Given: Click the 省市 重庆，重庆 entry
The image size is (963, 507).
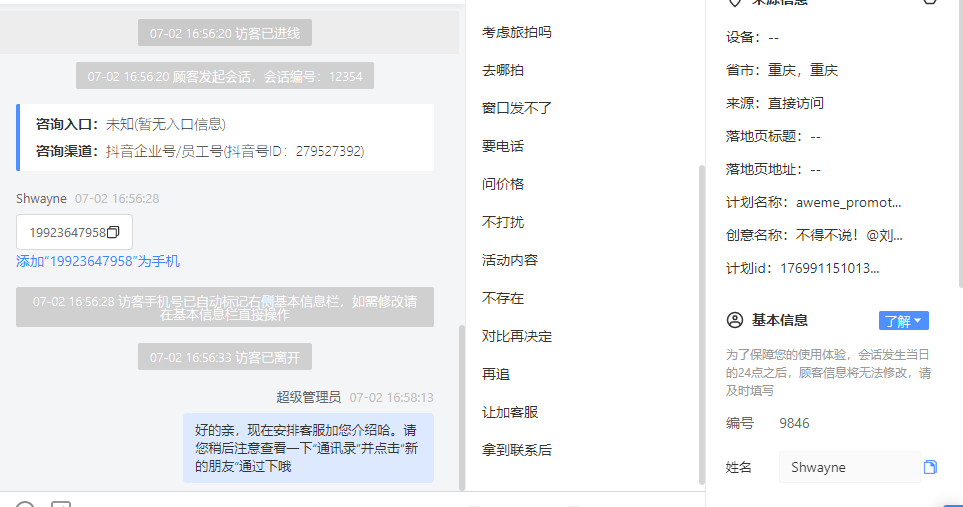Looking at the screenshot, I should (x=781, y=70).
